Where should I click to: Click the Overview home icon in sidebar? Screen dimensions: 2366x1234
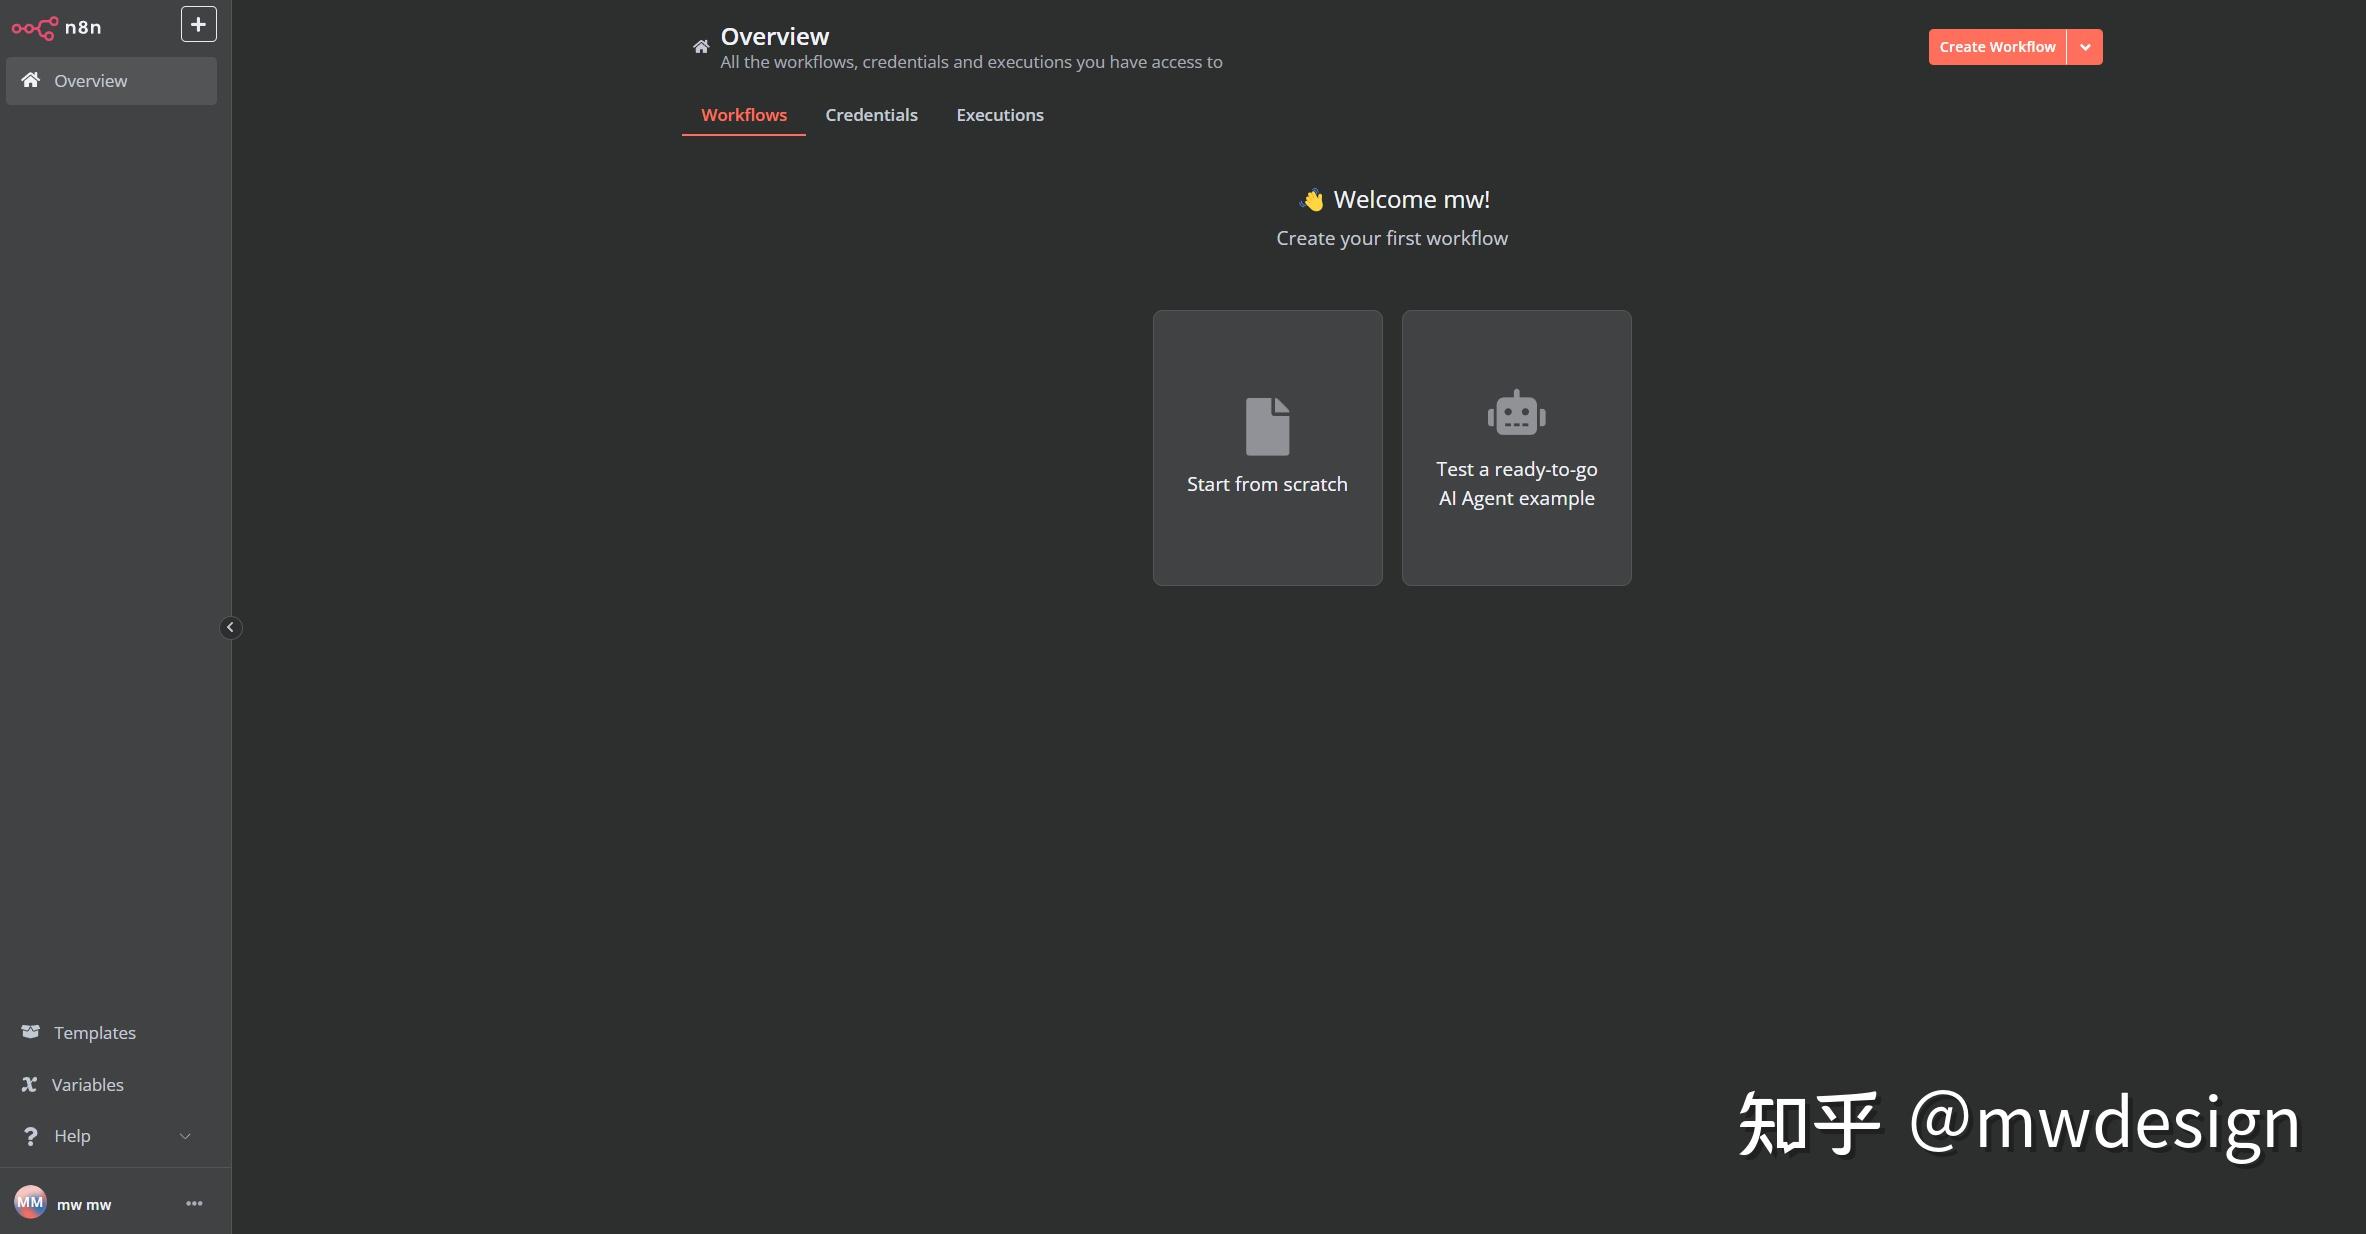coord(31,80)
